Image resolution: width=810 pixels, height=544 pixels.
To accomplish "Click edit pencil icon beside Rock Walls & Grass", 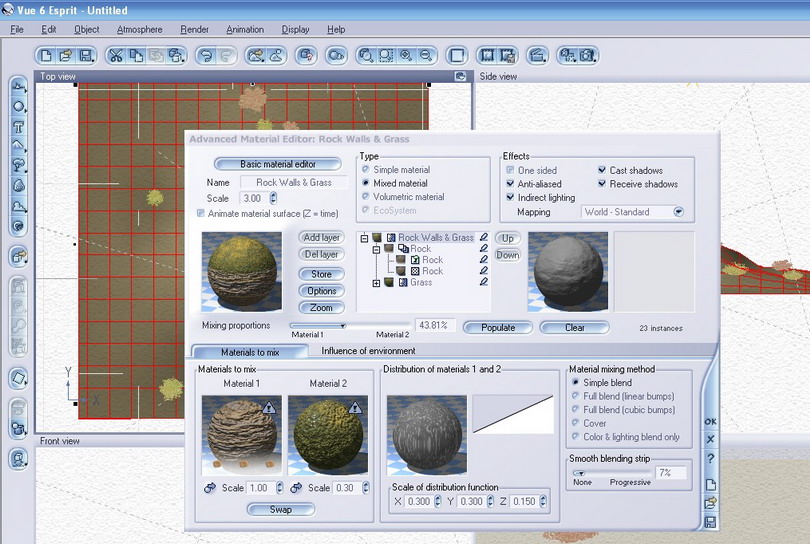I will (484, 237).
